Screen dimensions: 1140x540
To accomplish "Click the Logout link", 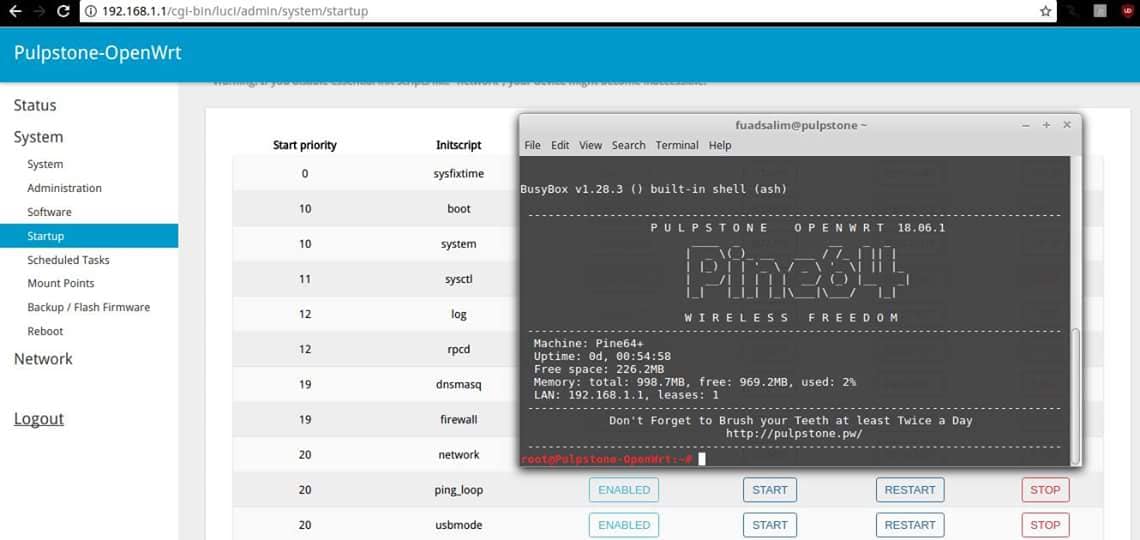I will [x=39, y=419].
